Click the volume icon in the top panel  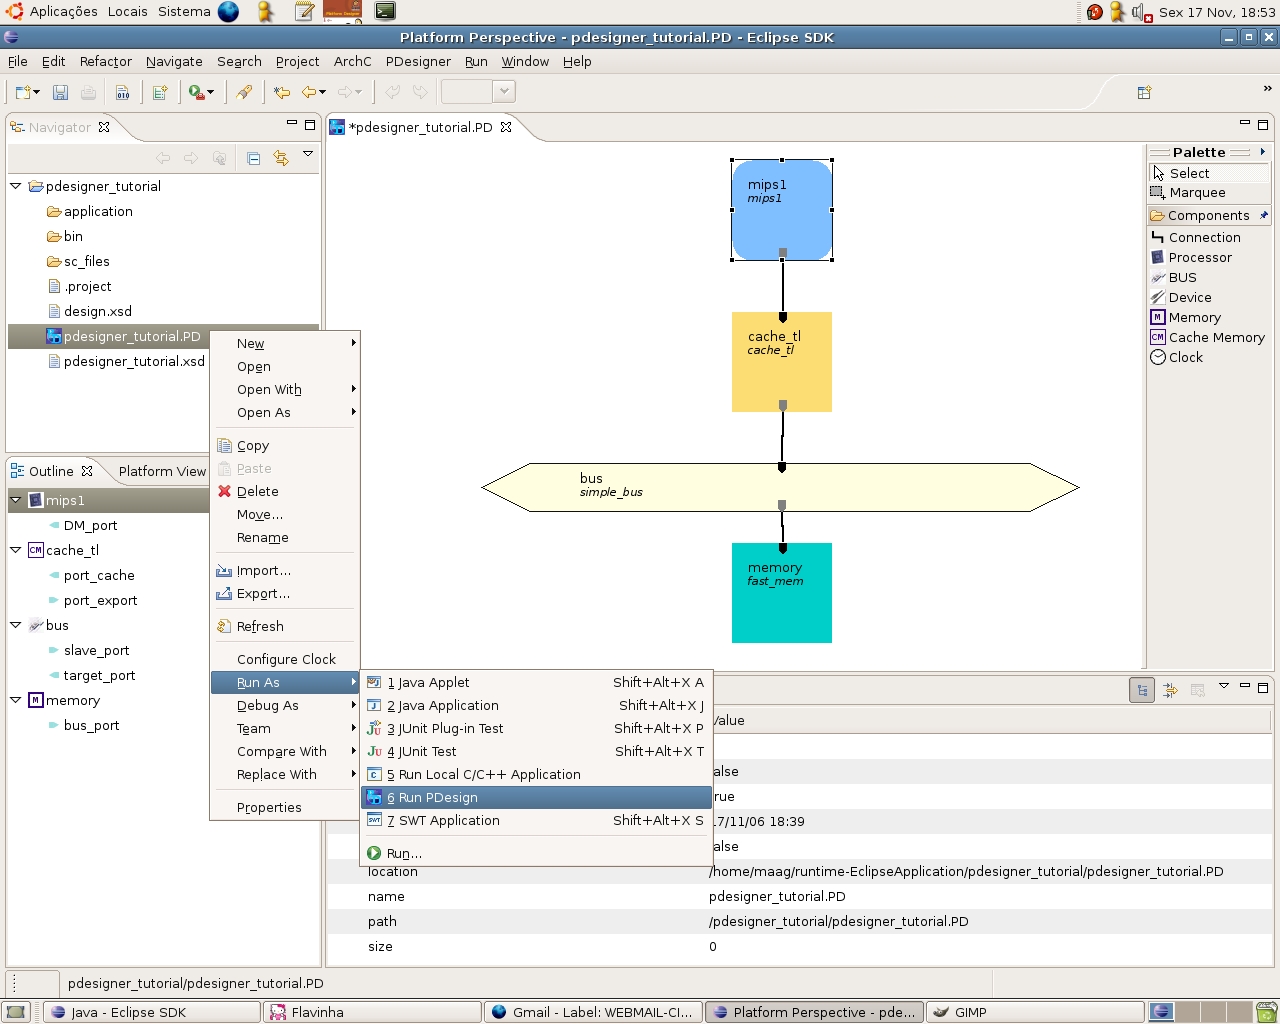point(1141,12)
